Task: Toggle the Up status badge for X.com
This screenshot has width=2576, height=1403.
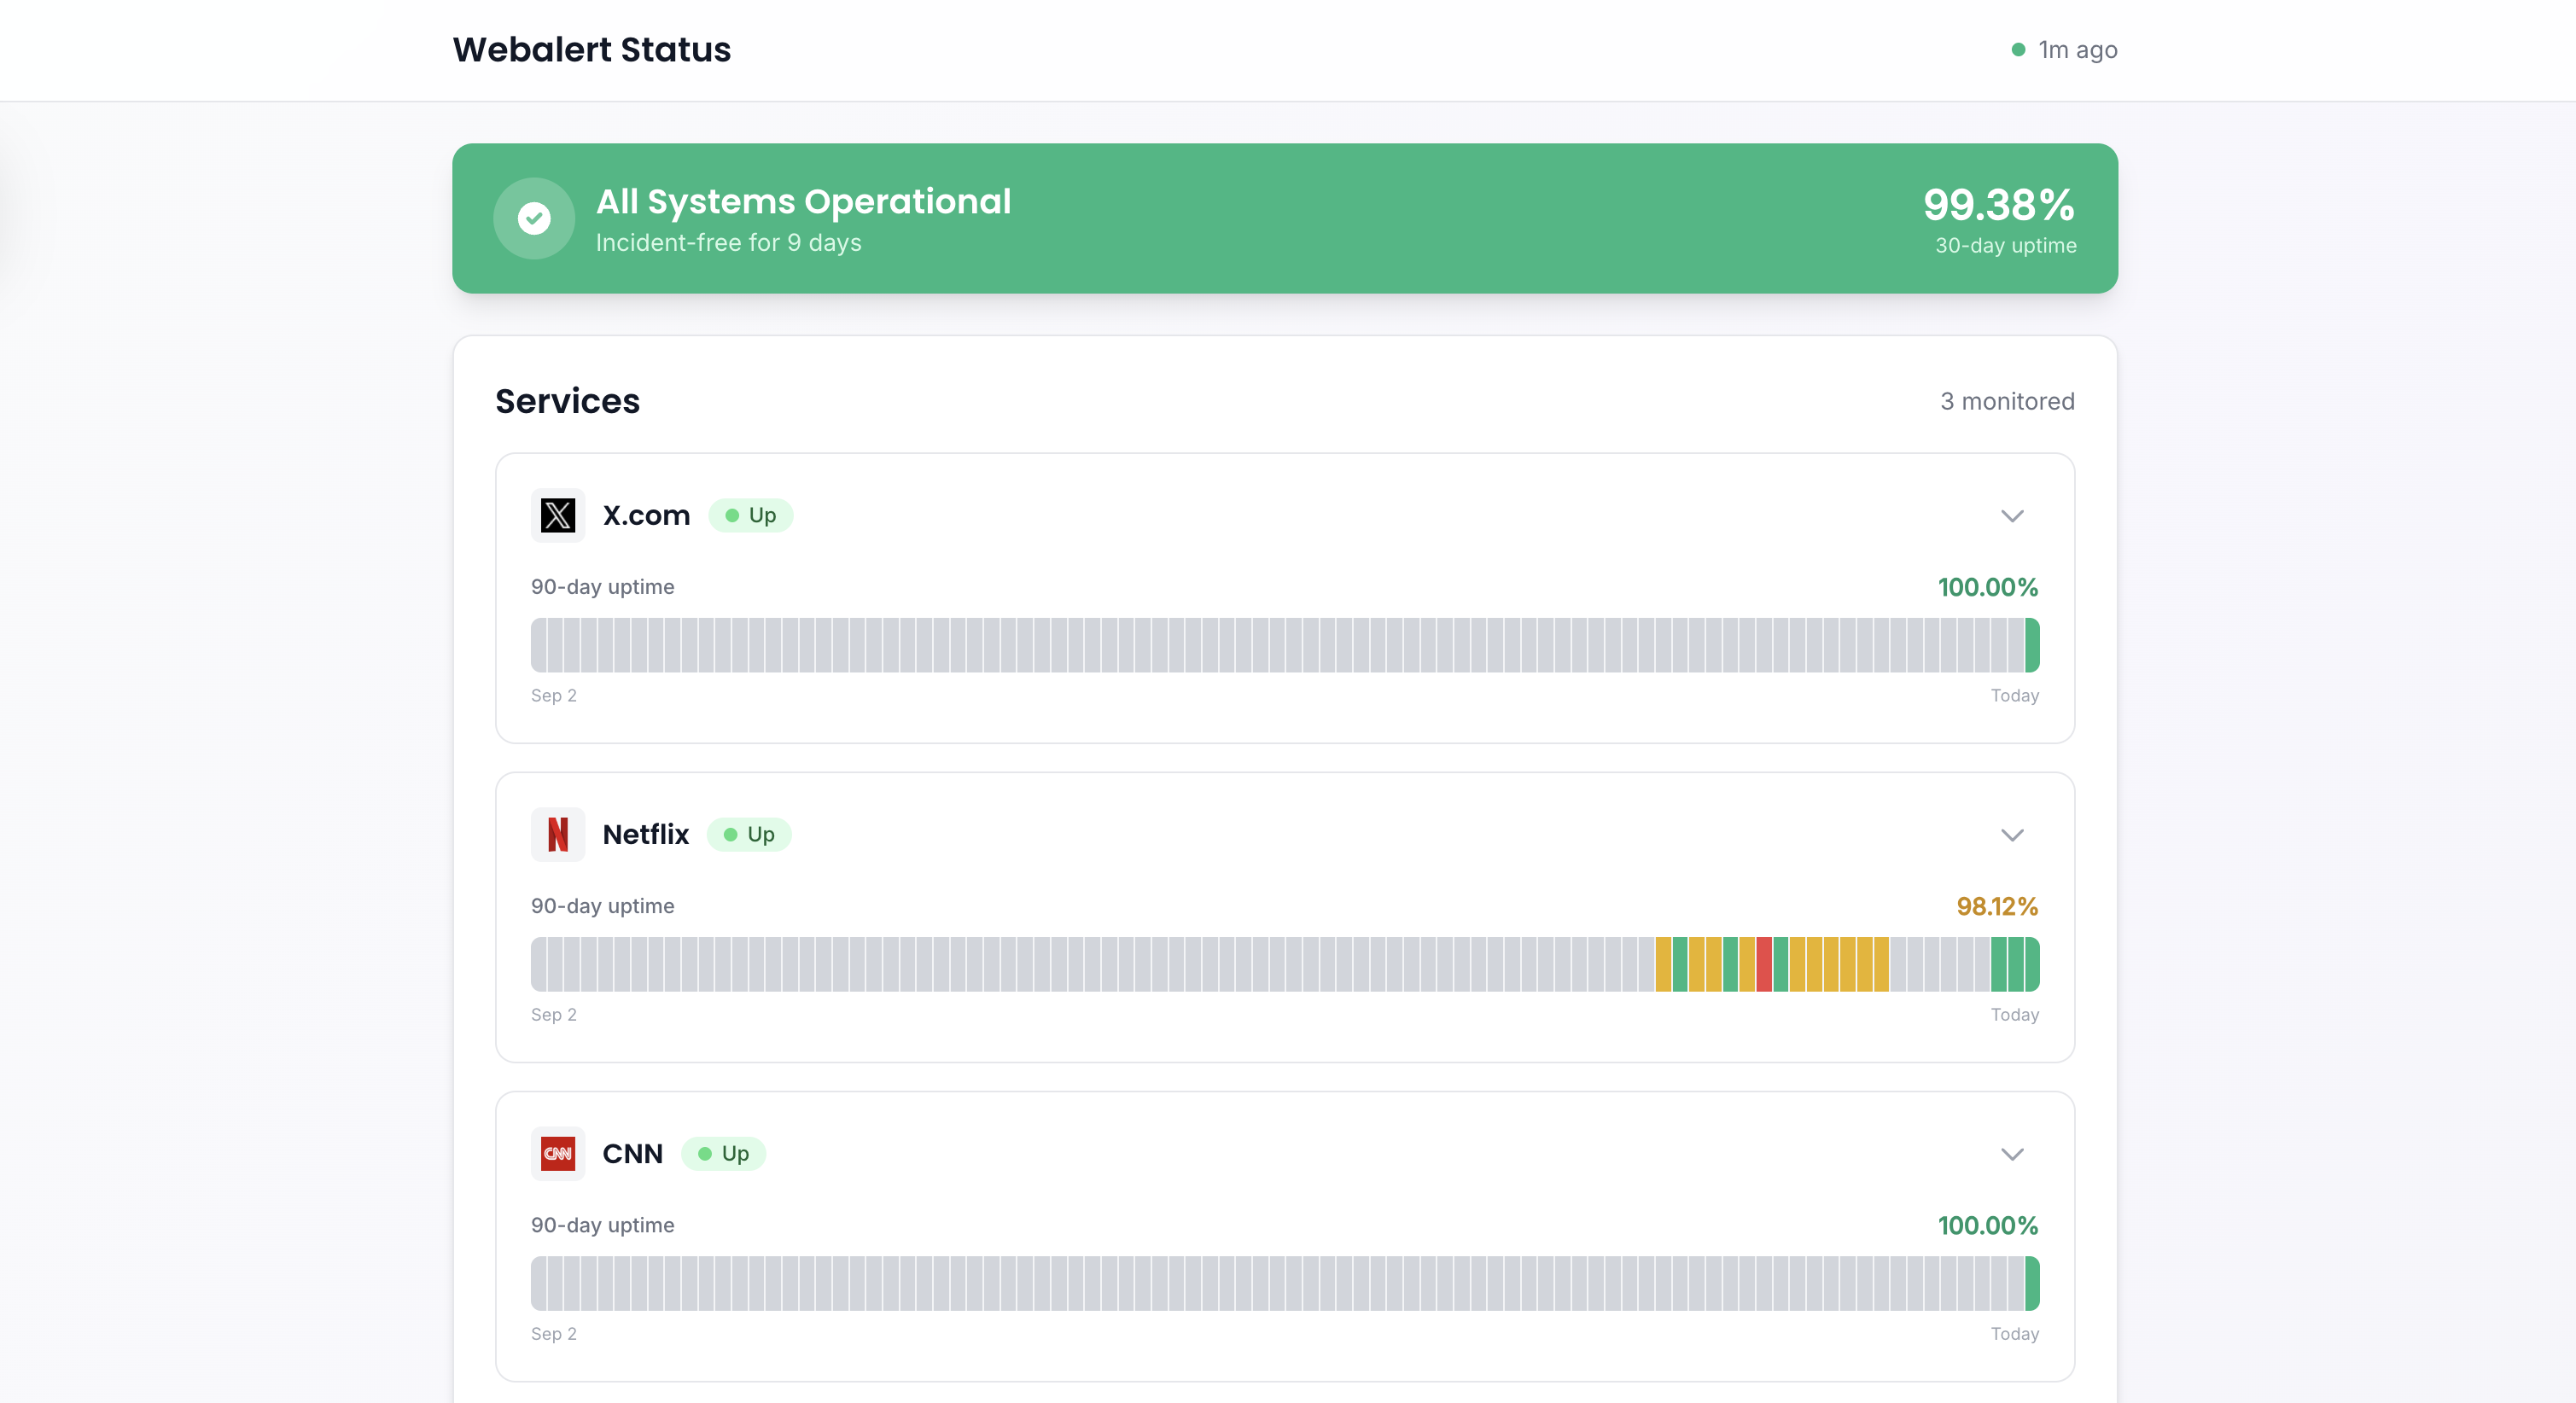Action: (x=750, y=515)
